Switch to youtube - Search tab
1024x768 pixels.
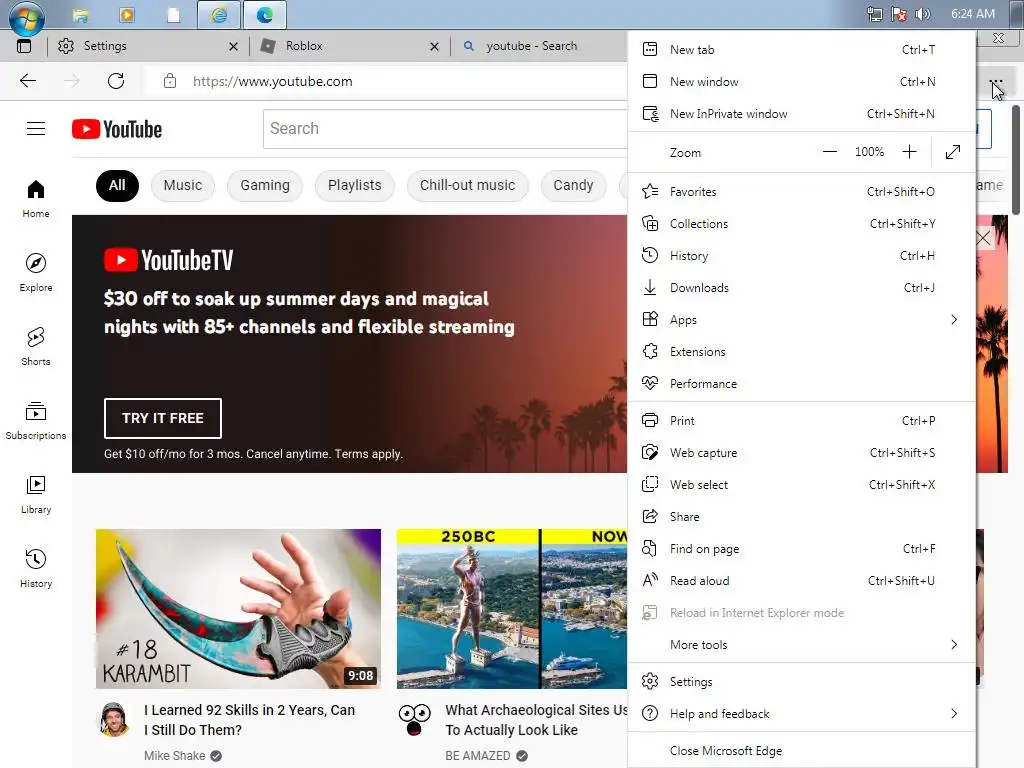(539, 46)
